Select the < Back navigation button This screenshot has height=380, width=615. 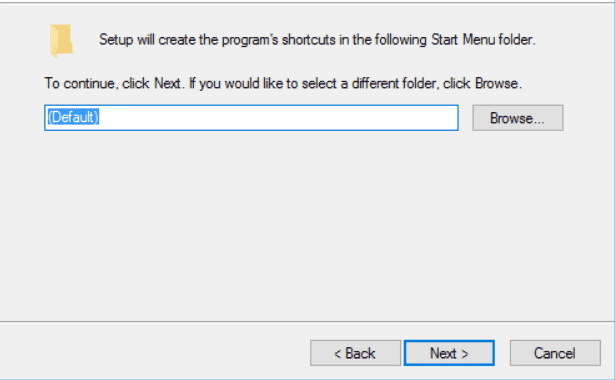click(x=355, y=353)
